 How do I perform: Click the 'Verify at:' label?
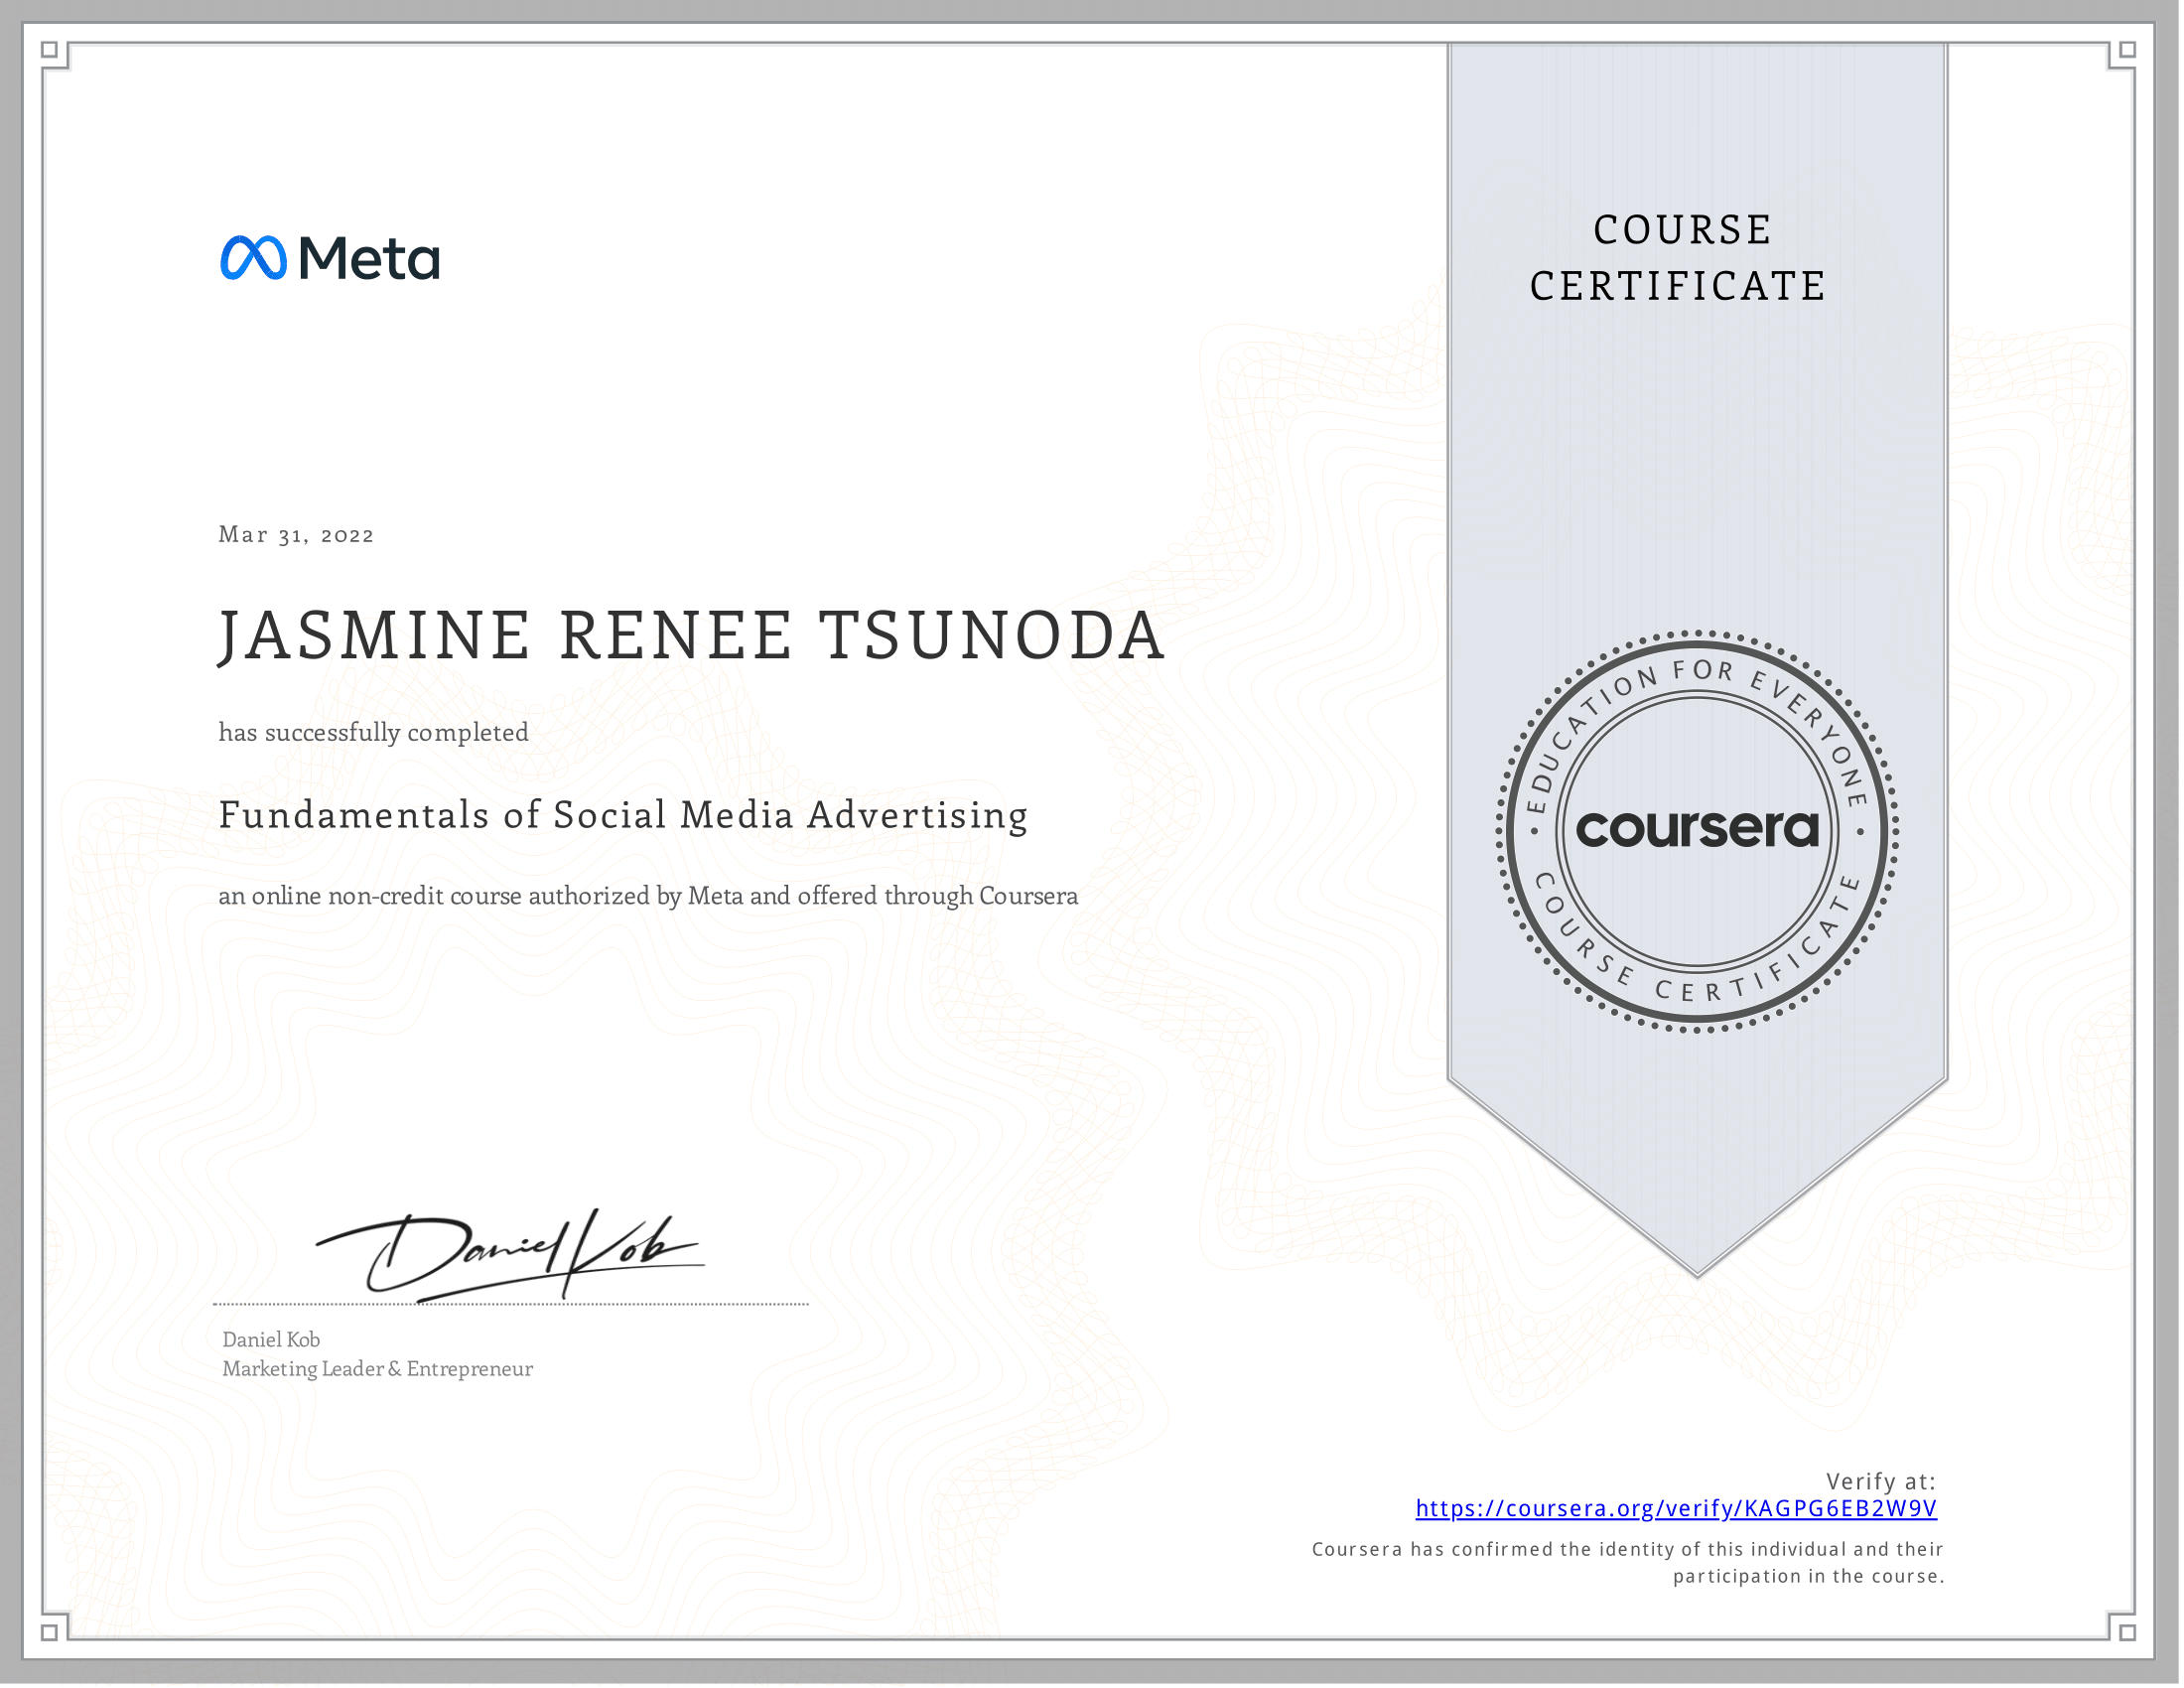pos(1880,1481)
